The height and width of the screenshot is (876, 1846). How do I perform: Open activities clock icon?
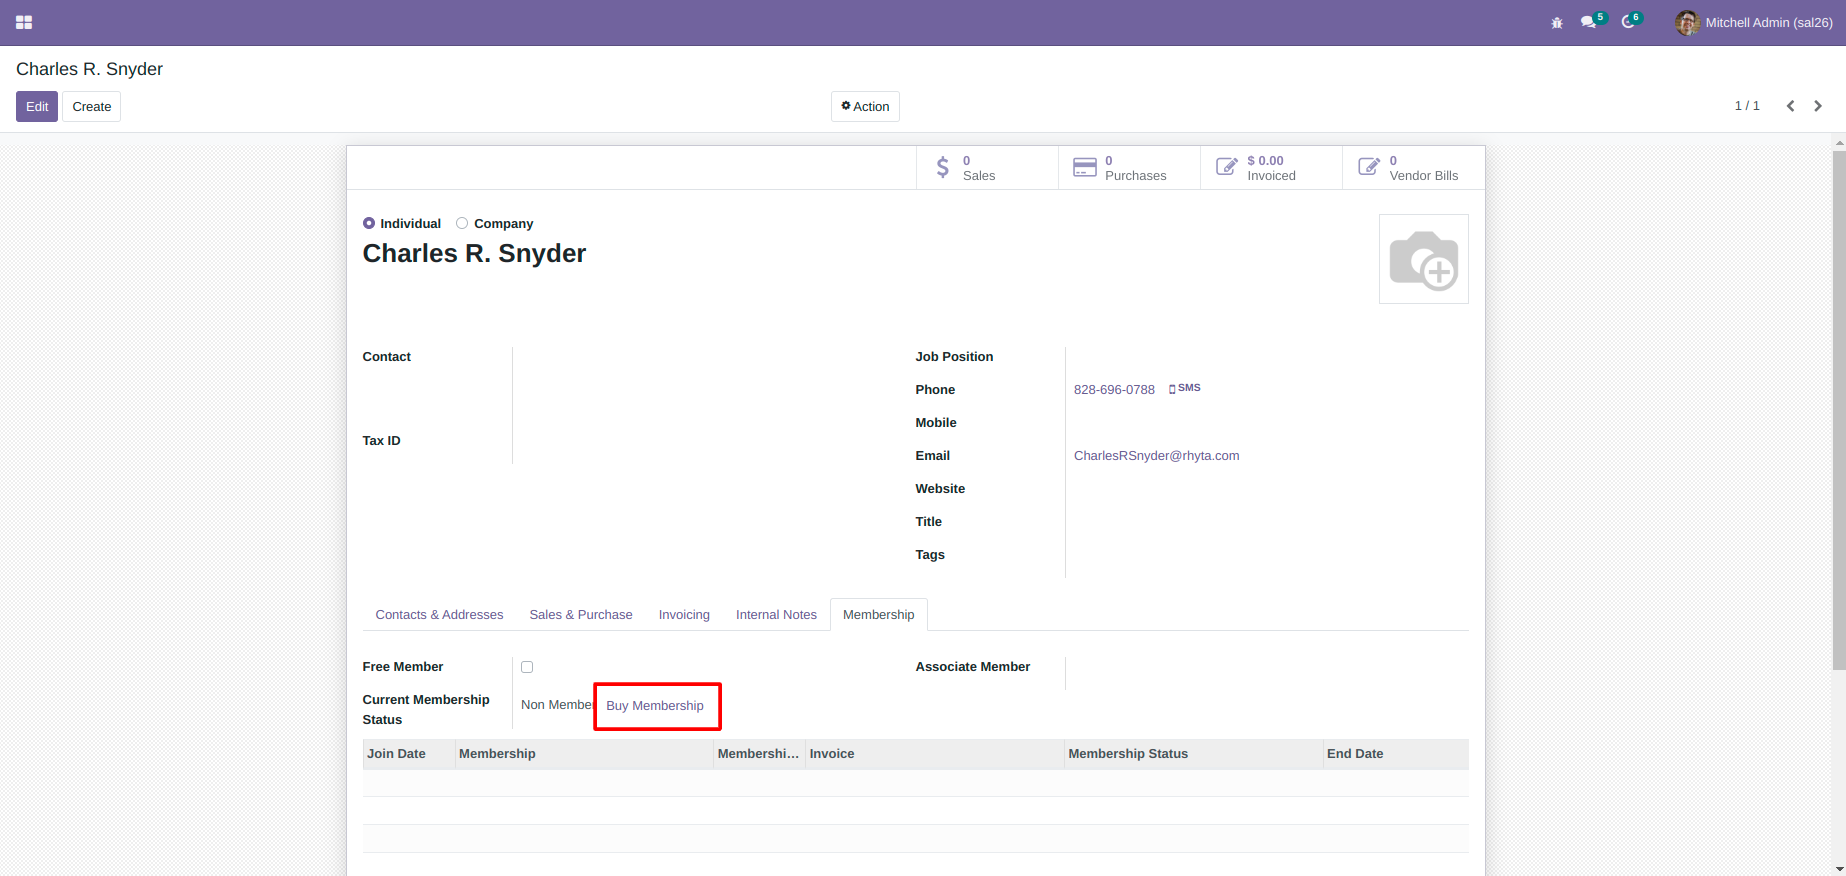1631,21
